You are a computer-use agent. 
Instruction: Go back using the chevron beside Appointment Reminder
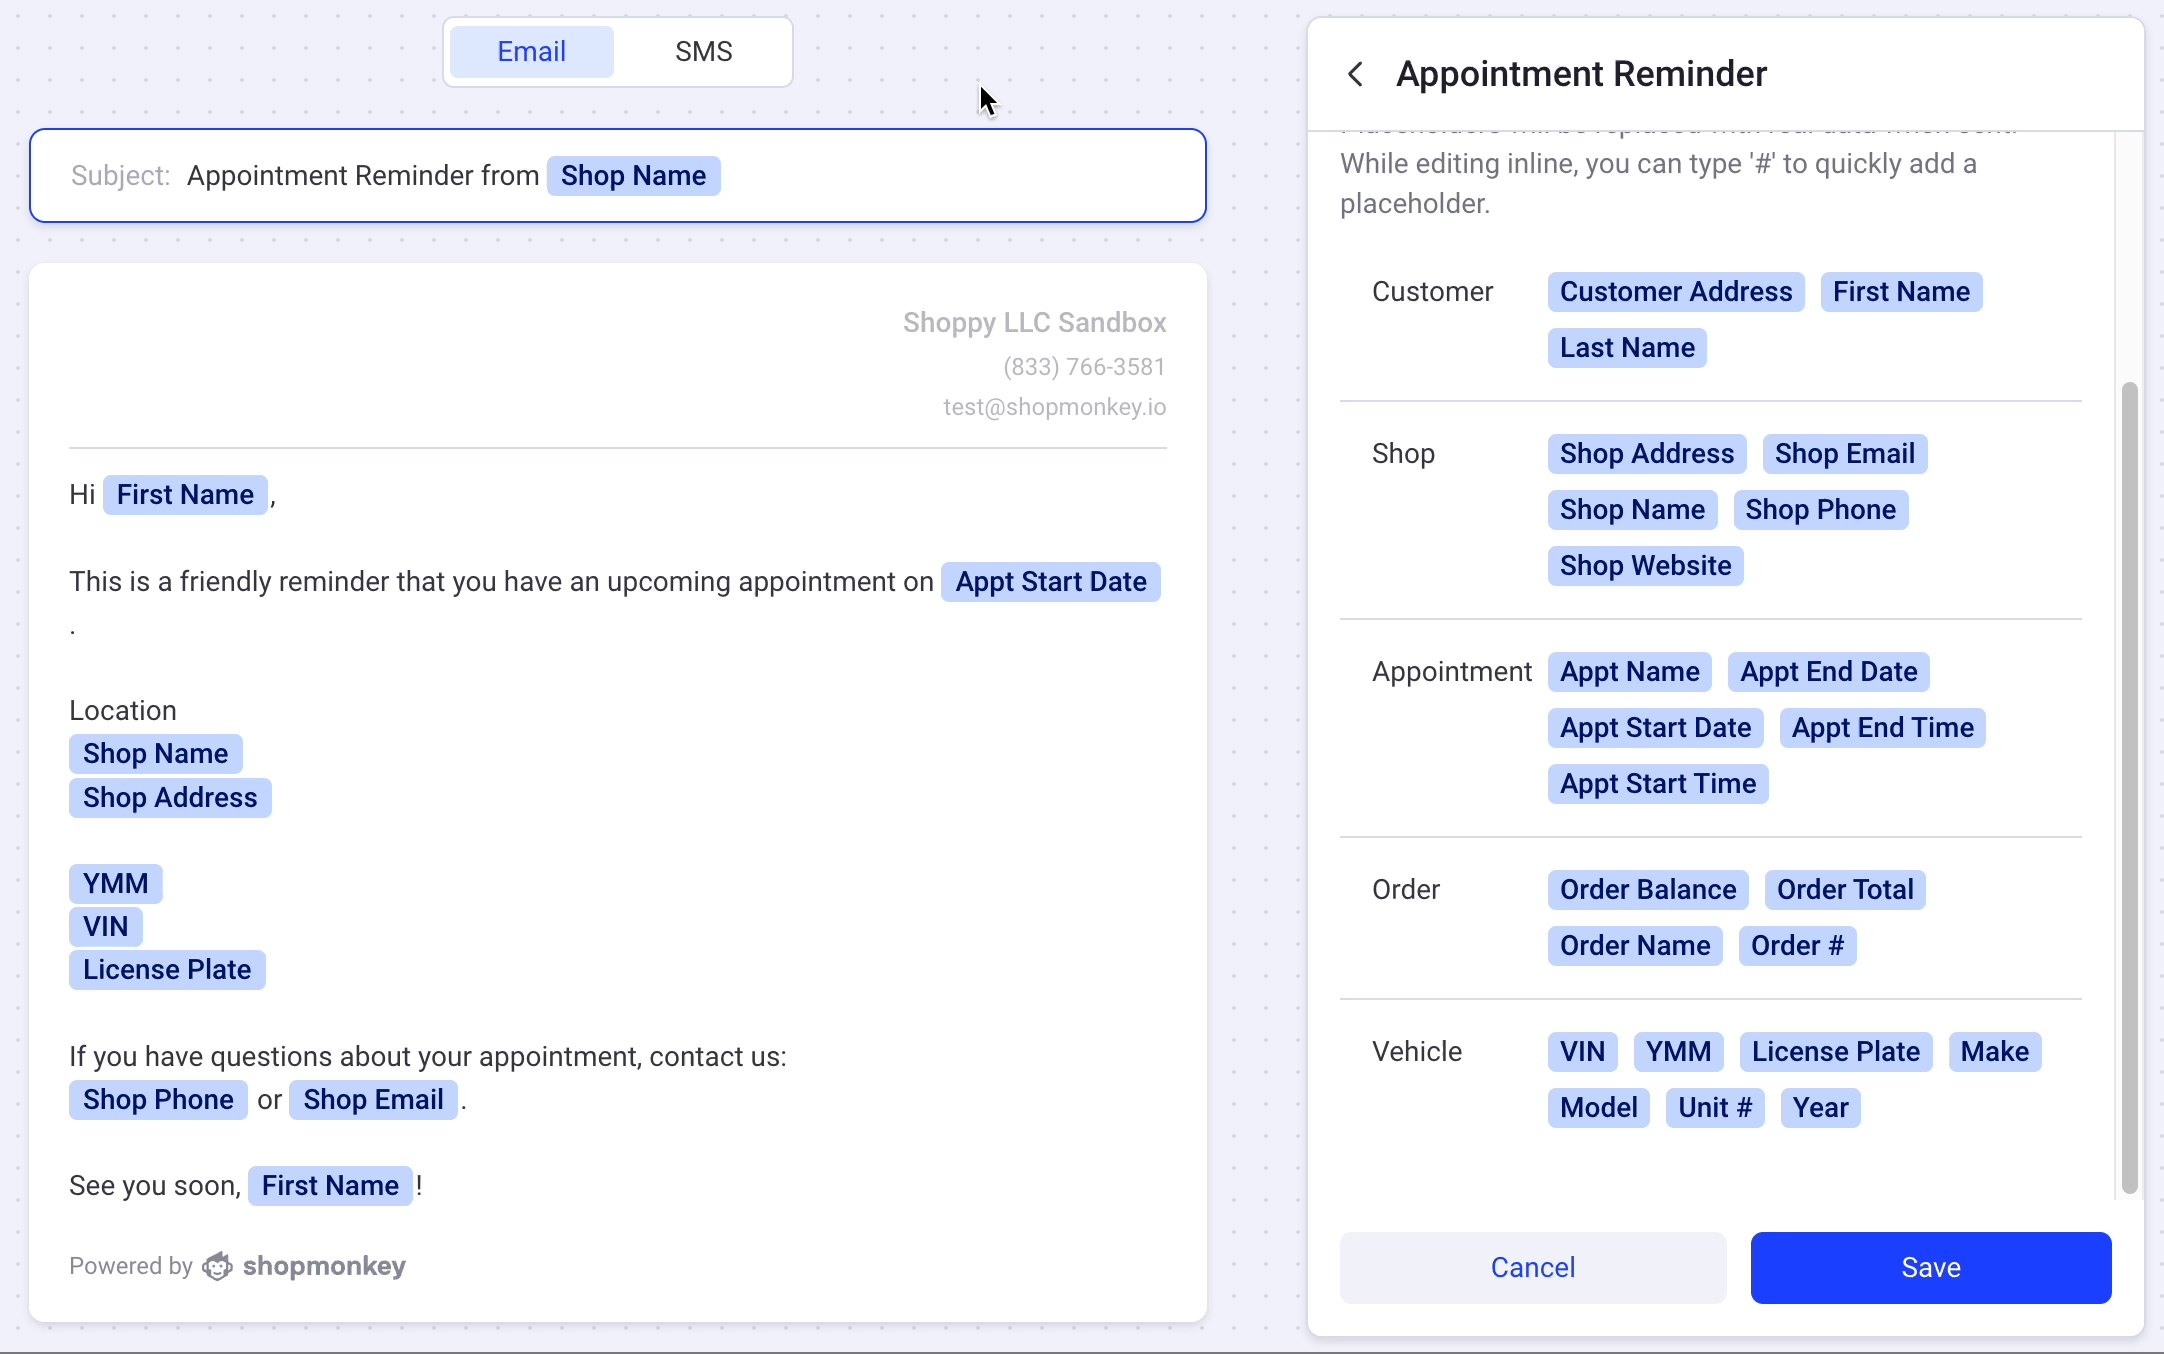tap(1356, 74)
